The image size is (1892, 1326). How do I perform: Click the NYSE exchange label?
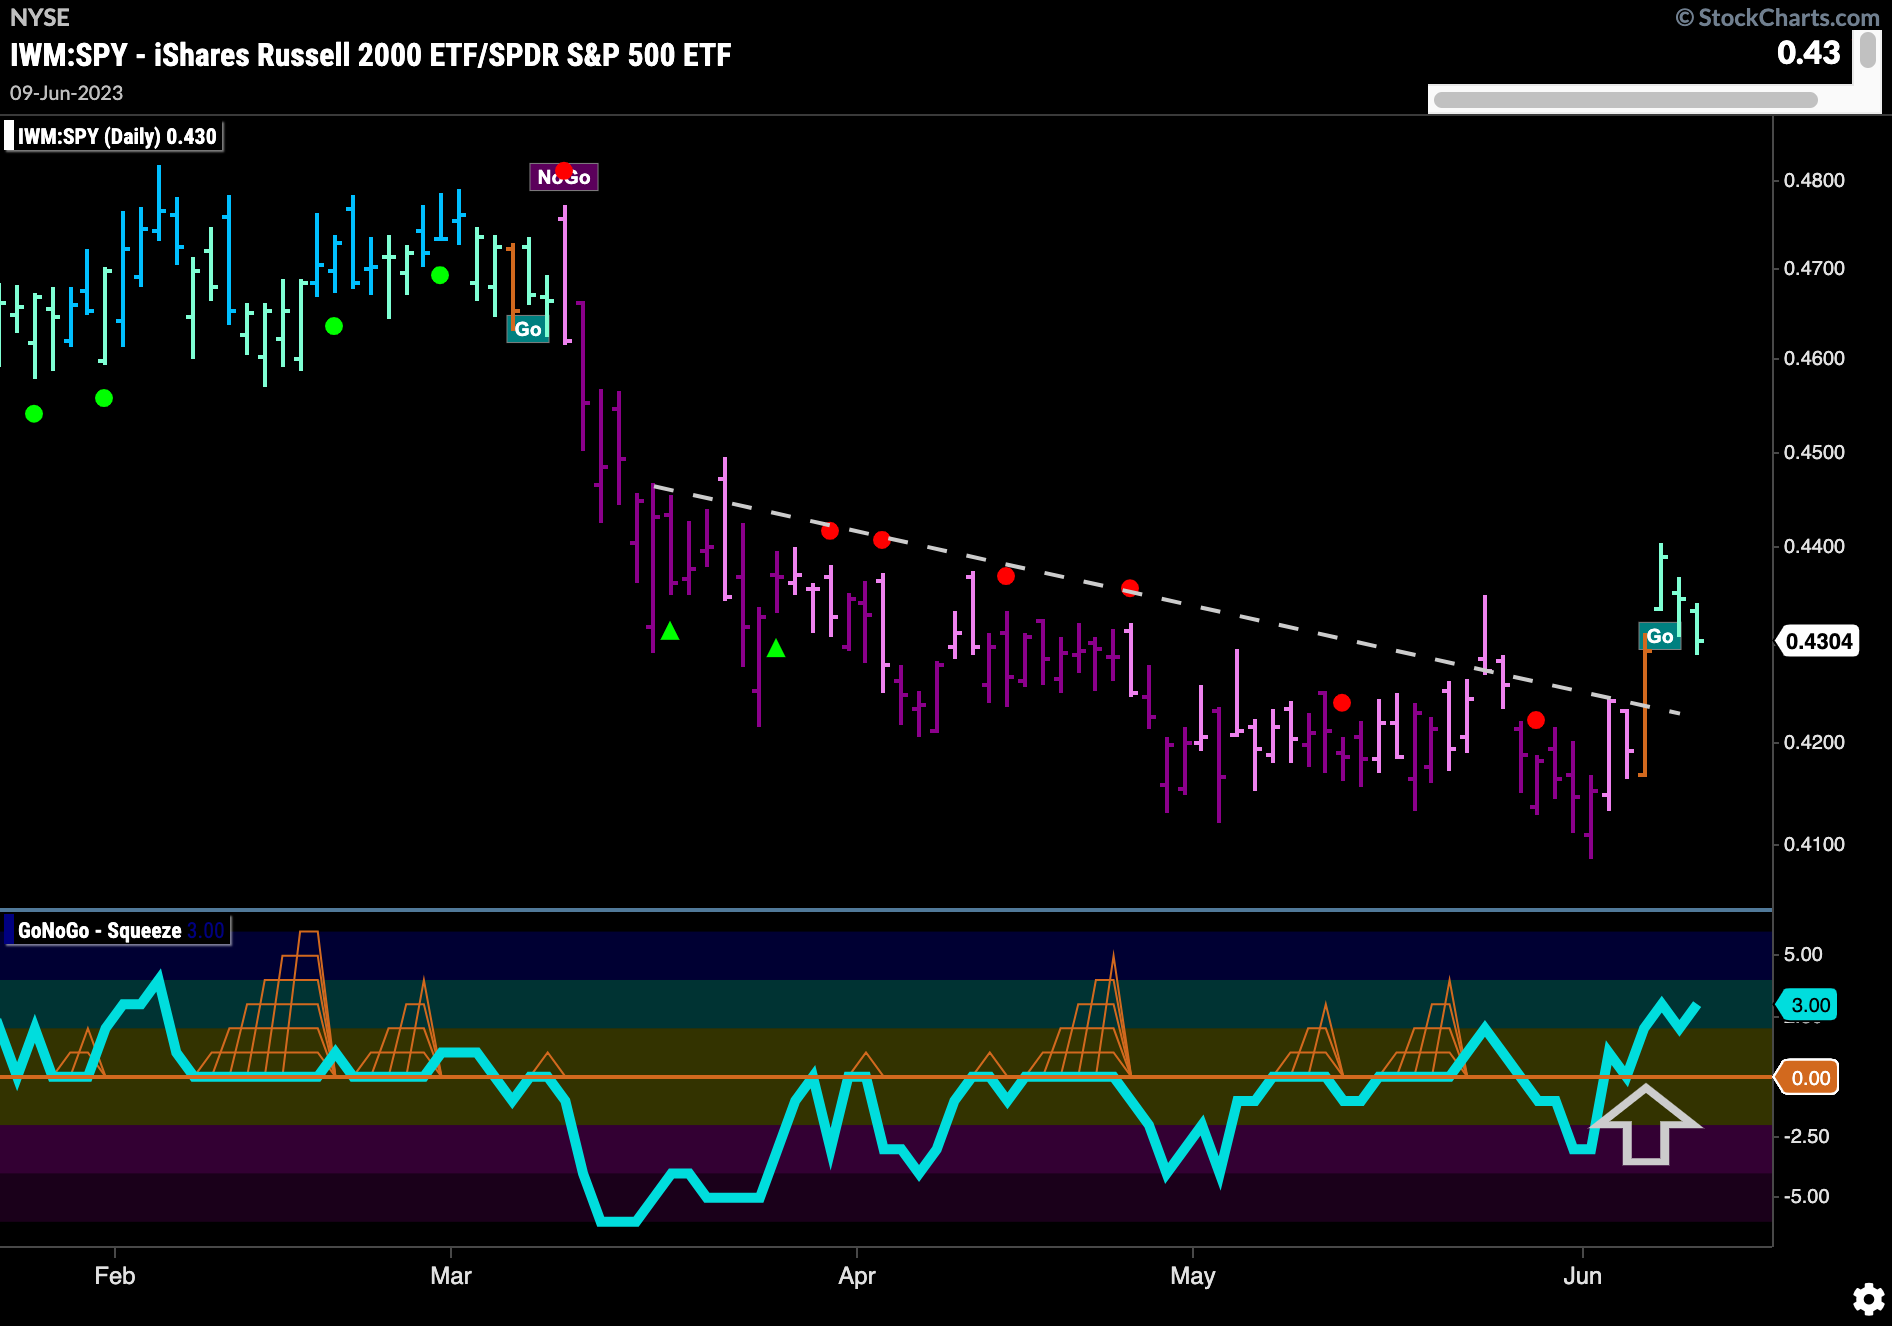coord(40,18)
